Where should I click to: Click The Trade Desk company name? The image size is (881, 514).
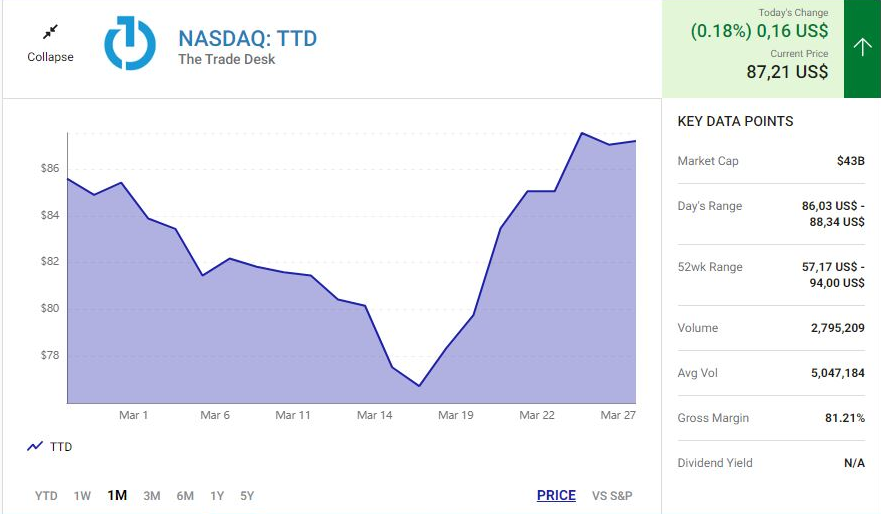(226, 59)
